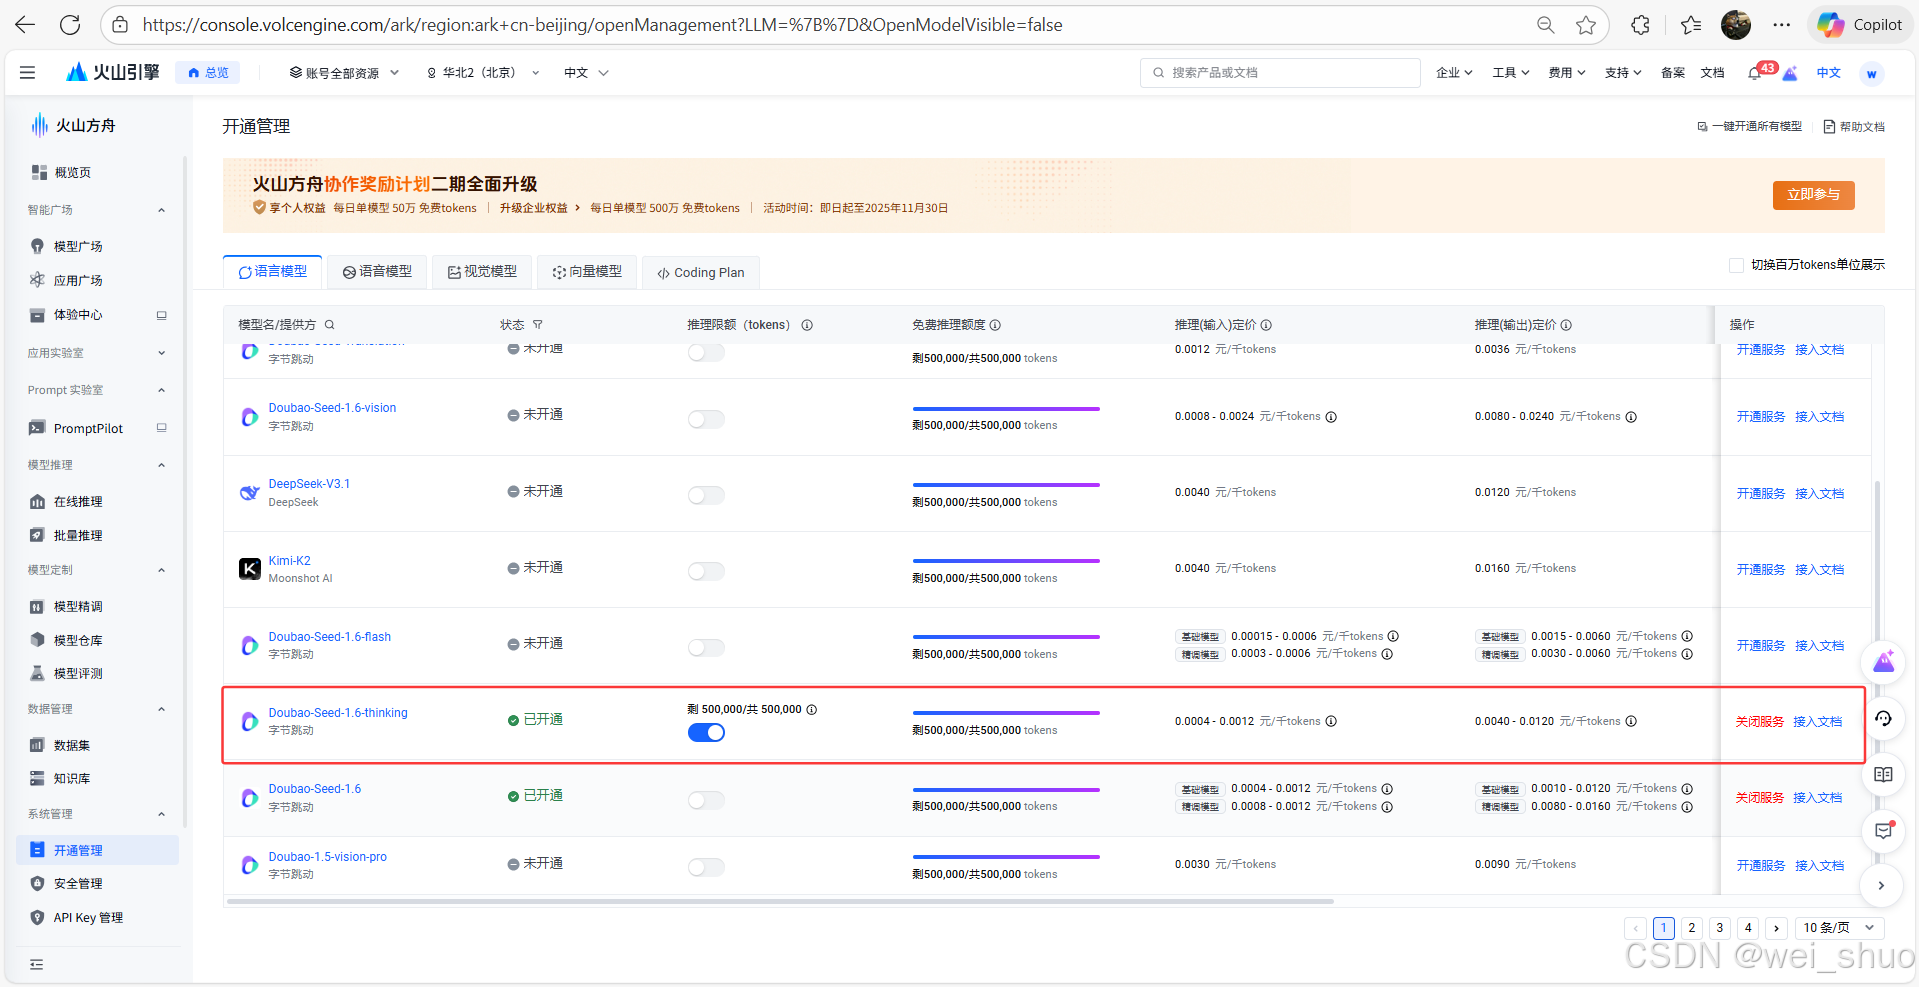1919x987 pixels.
Task: Go back with browser back arrow
Action: click(x=25, y=25)
